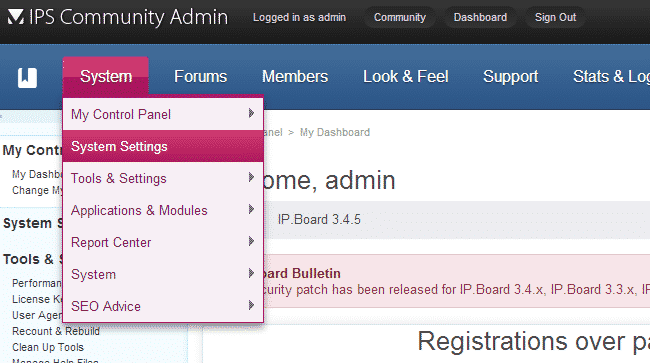Click the Community button
650x363 pixels.
click(x=400, y=17)
